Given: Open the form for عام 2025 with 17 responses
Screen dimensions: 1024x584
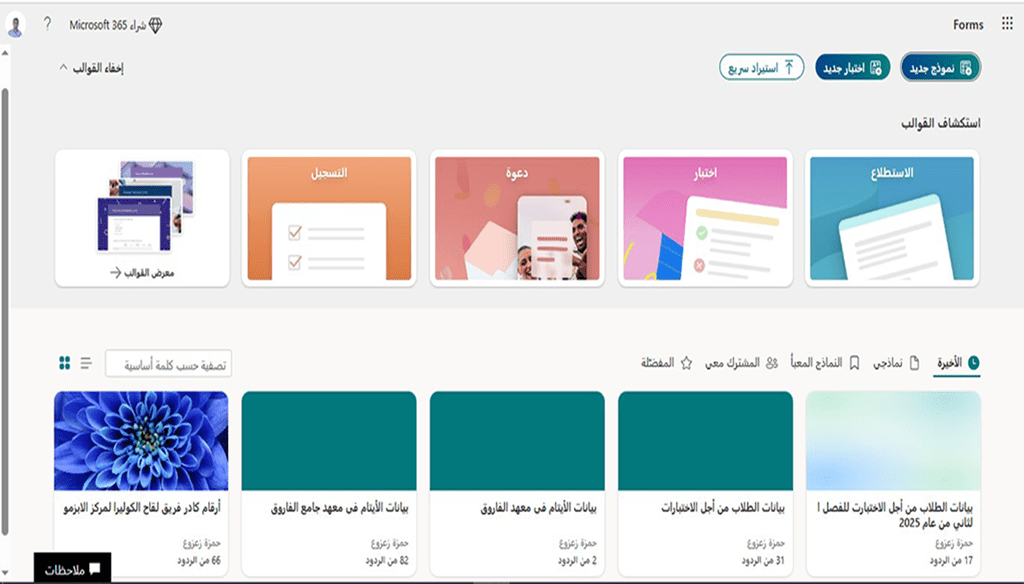Looking at the screenshot, I should tap(893, 483).
